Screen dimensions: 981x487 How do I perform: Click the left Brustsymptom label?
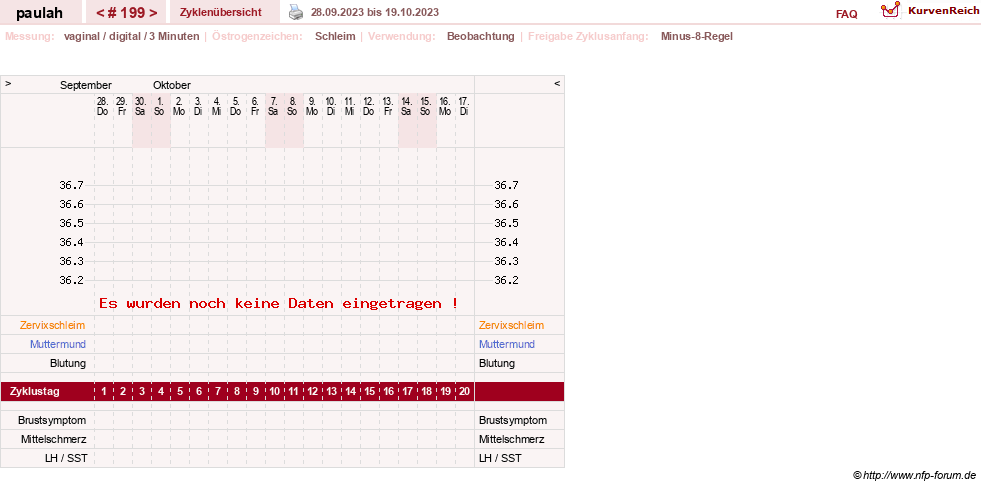[x=52, y=420]
